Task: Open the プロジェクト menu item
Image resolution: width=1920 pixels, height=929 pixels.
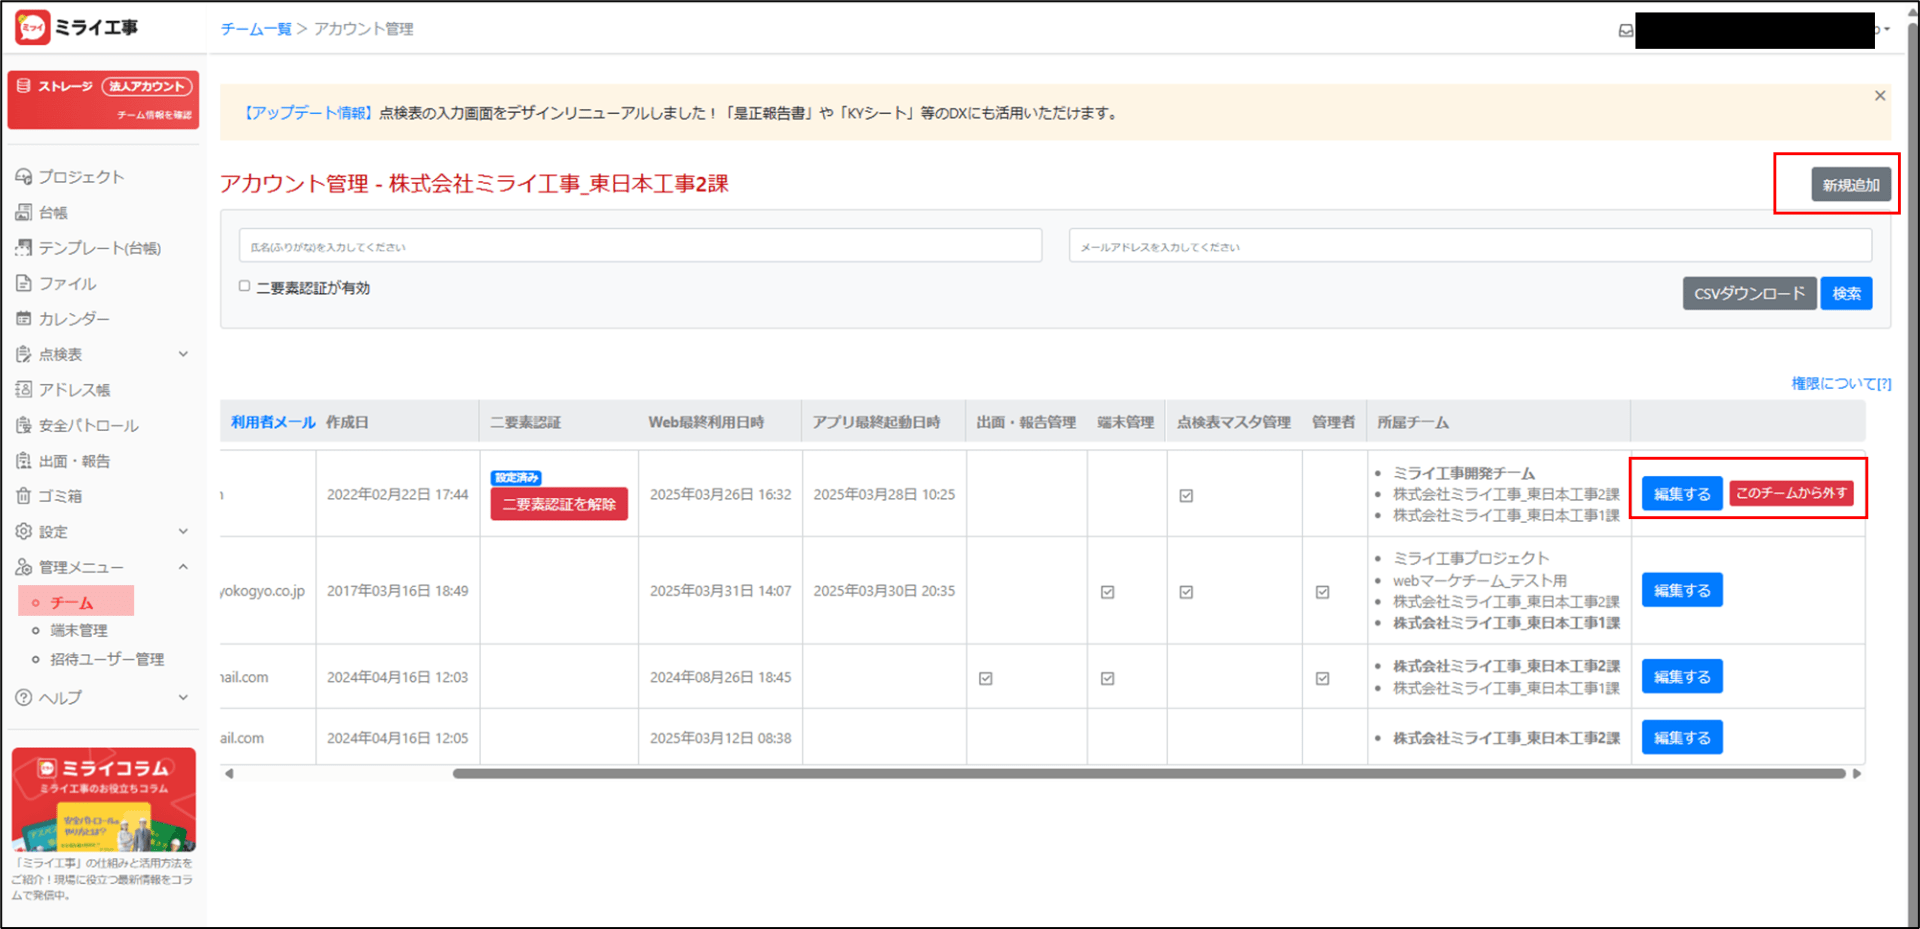Action: coord(81,177)
